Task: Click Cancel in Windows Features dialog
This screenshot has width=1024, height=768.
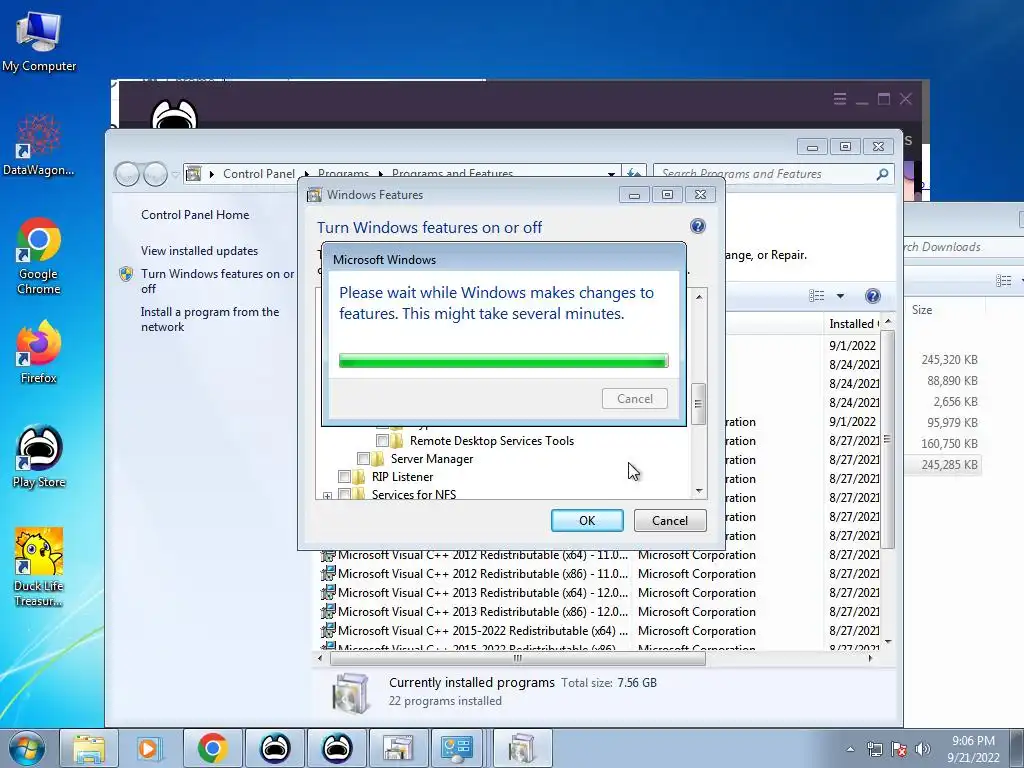Action: (670, 520)
